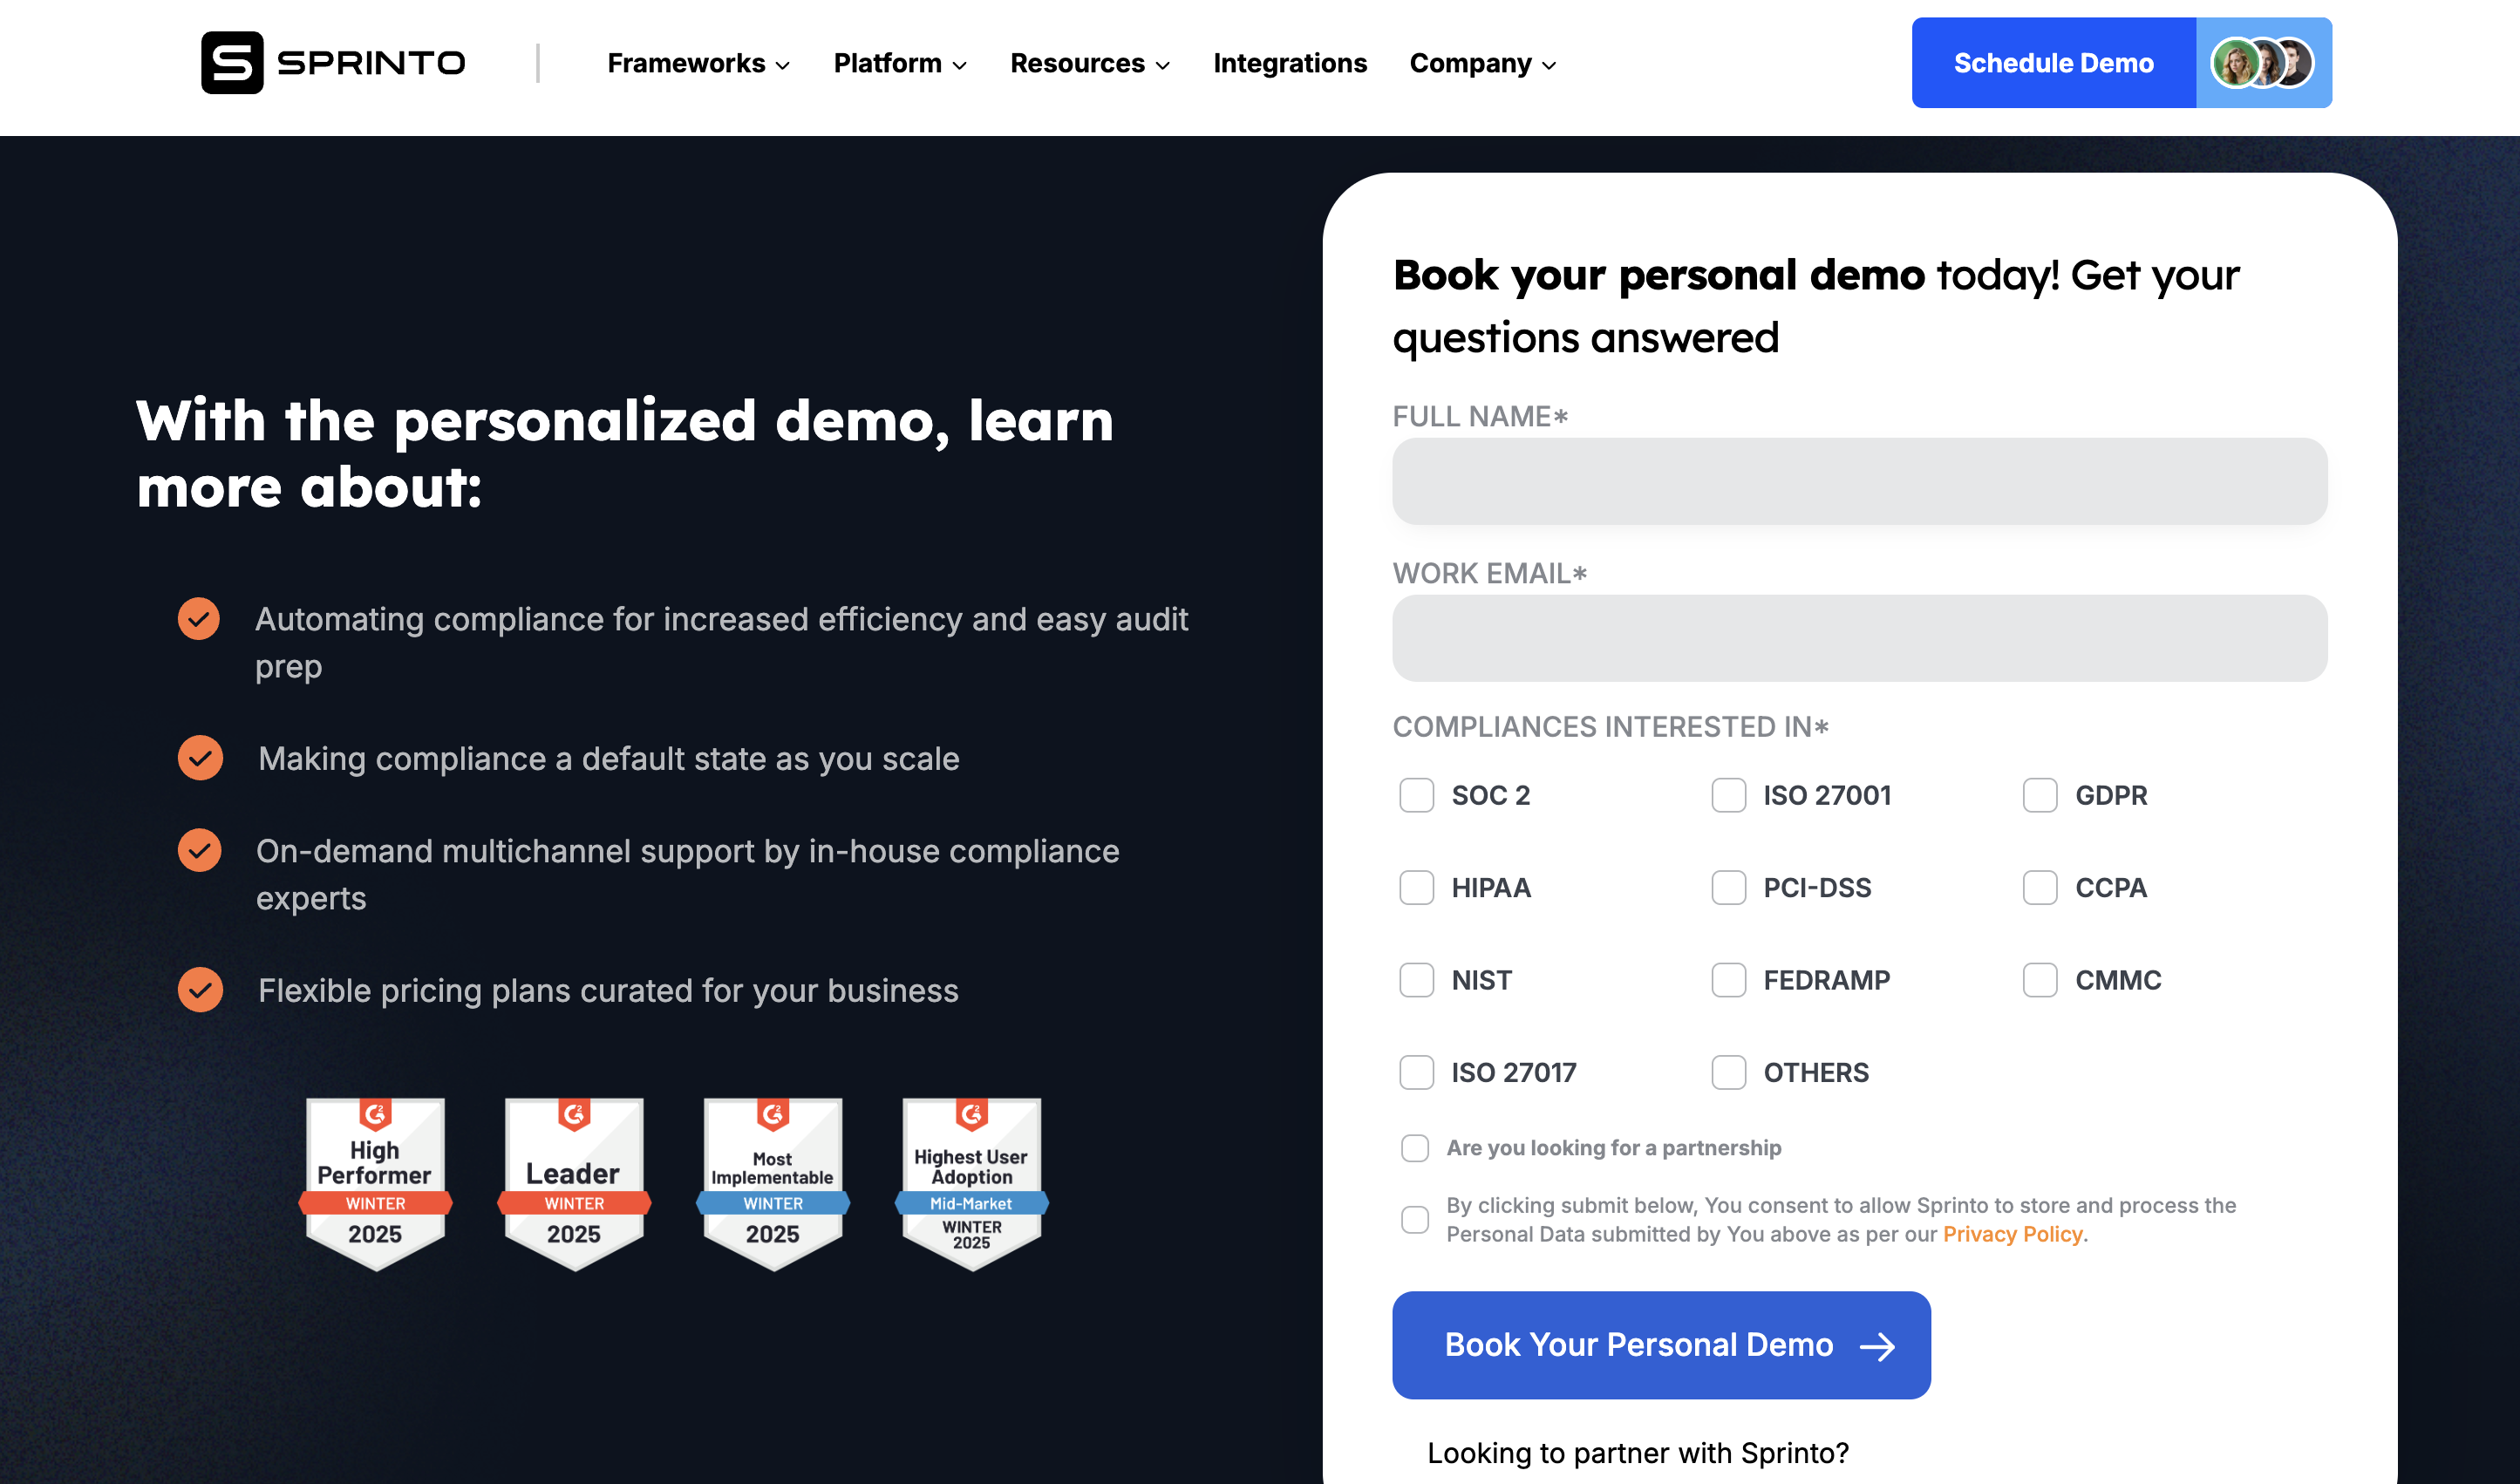Click the Highest User Adoption badge
The width and height of the screenshot is (2520, 1484).
click(971, 1183)
